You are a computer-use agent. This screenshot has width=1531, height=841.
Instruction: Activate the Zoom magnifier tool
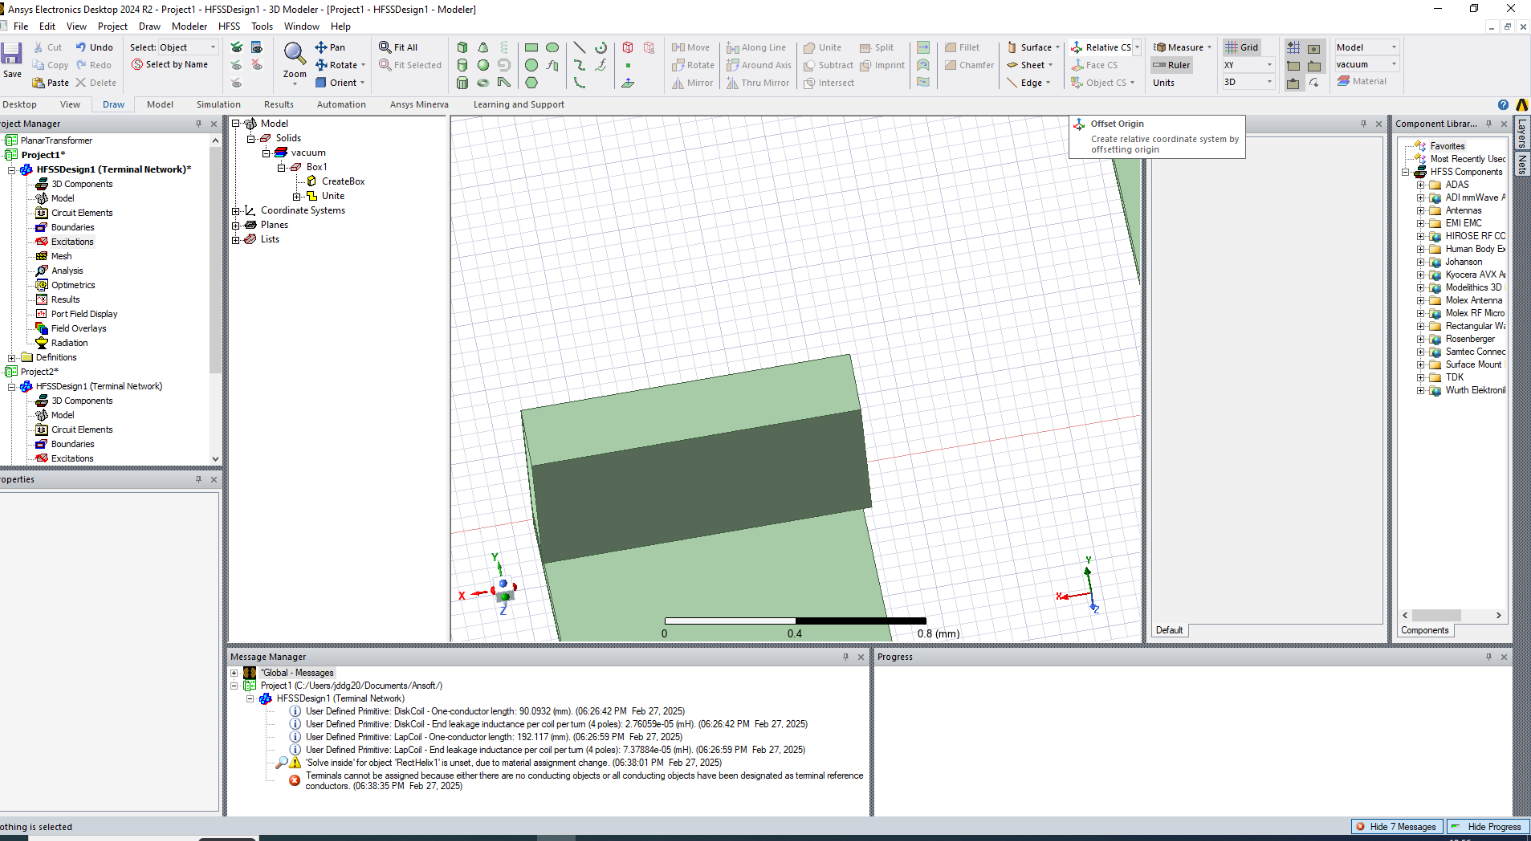294,54
